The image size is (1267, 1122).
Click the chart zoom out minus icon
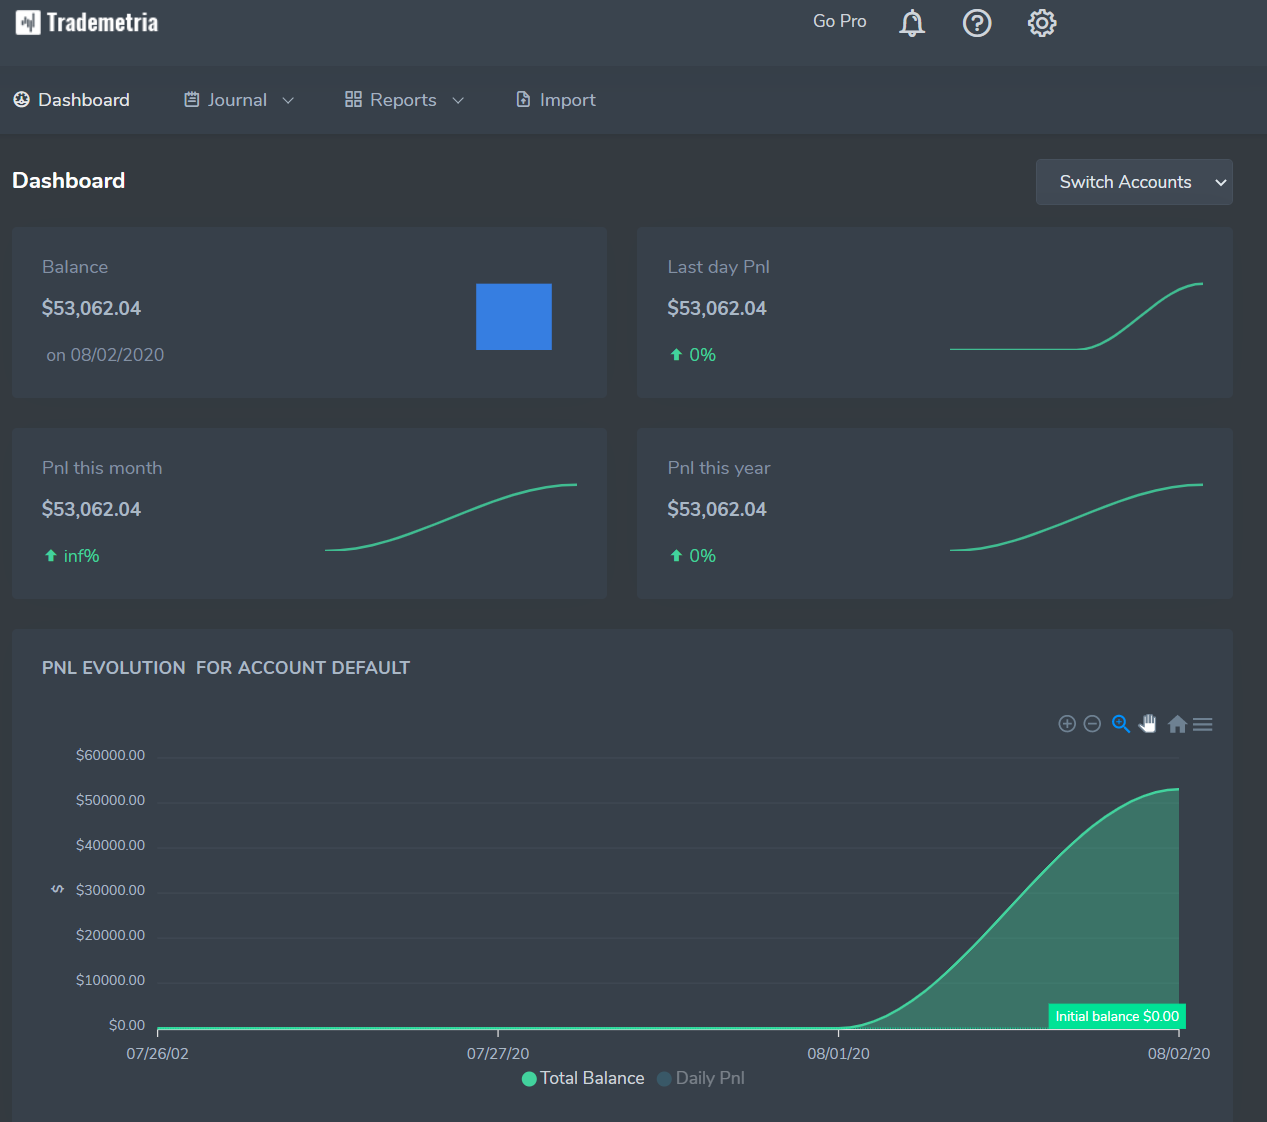(x=1092, y=724)
